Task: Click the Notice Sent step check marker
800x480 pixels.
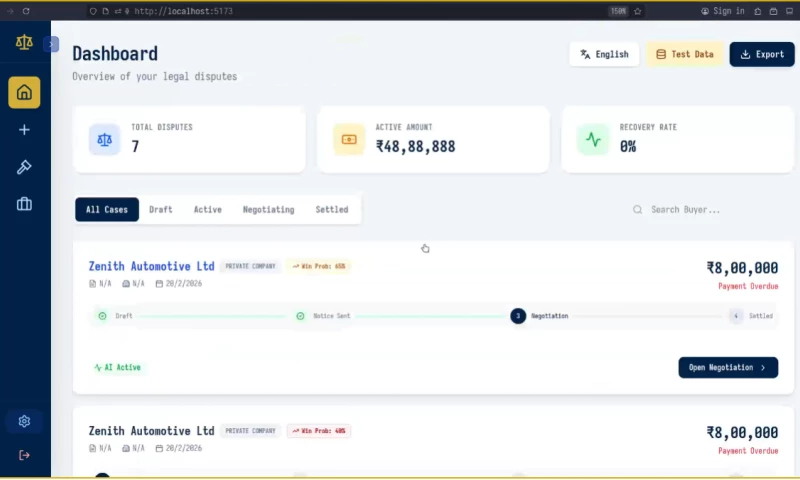Action: (301, 316)
